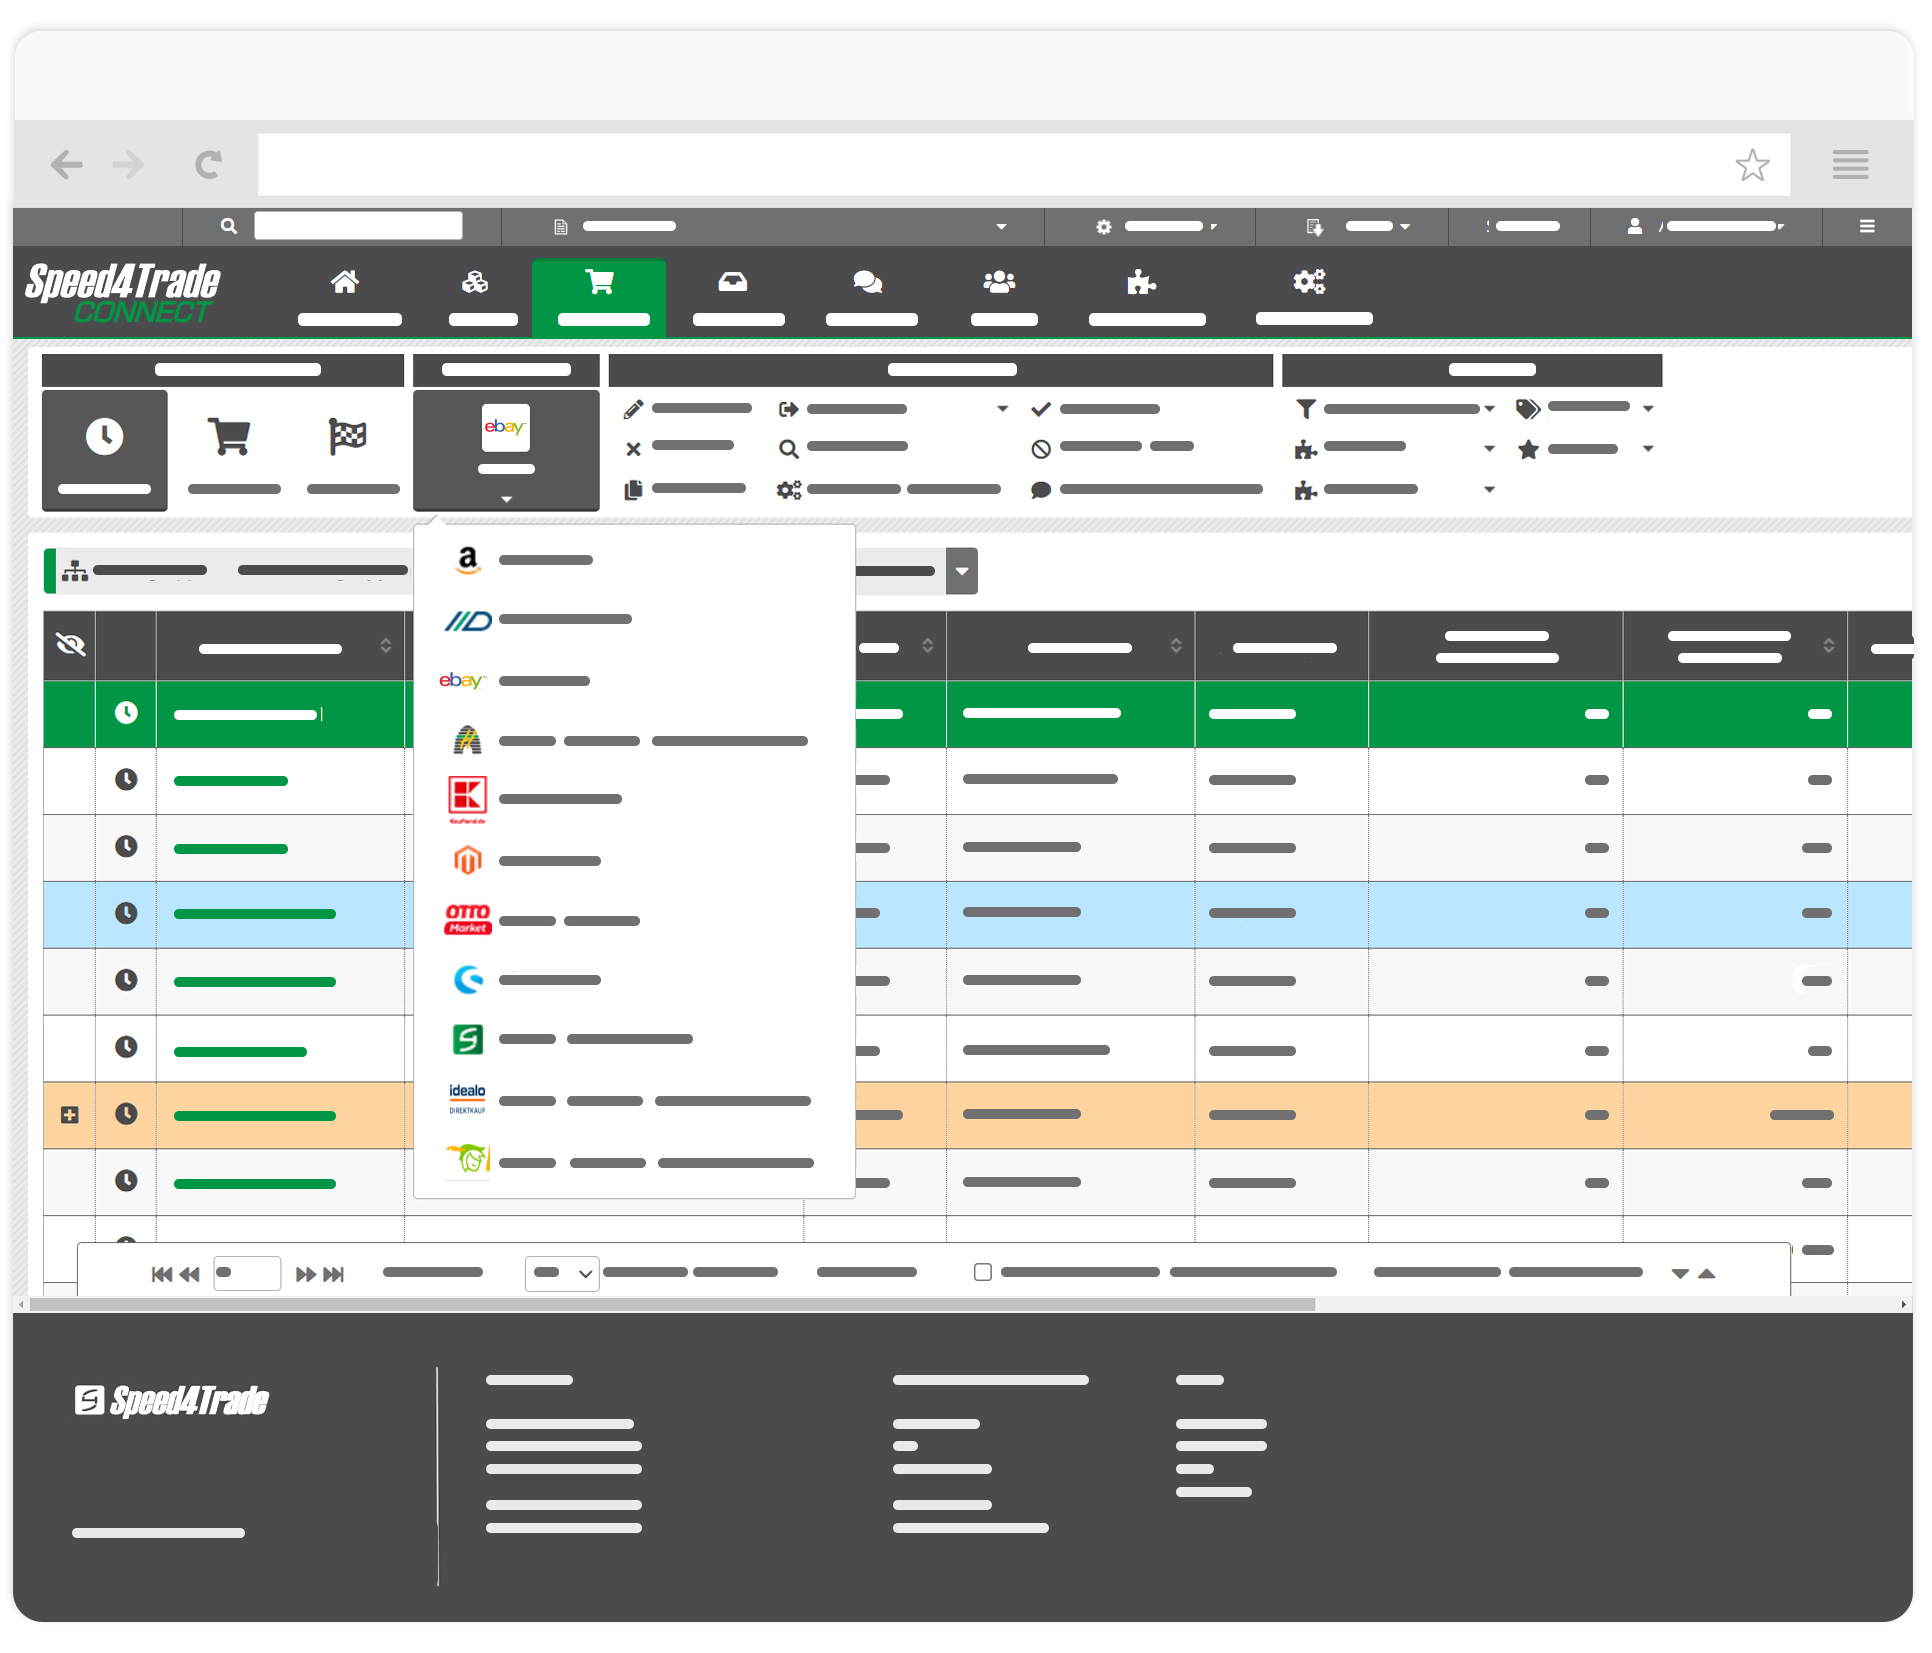
Task: Expand the orange row using its plus toggle
Action: click(x=68, y=1113)
